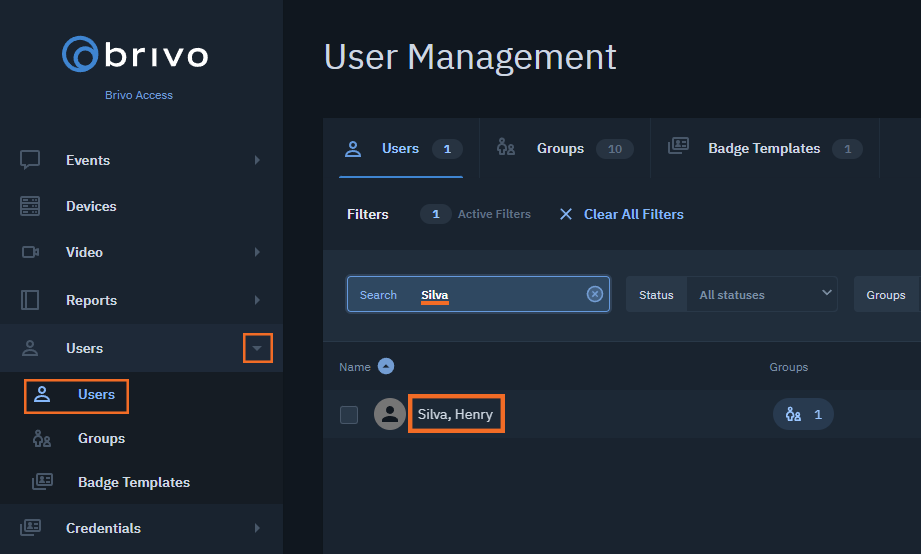
Task: Clear search text with the X icon
Action: click(594, 294)
